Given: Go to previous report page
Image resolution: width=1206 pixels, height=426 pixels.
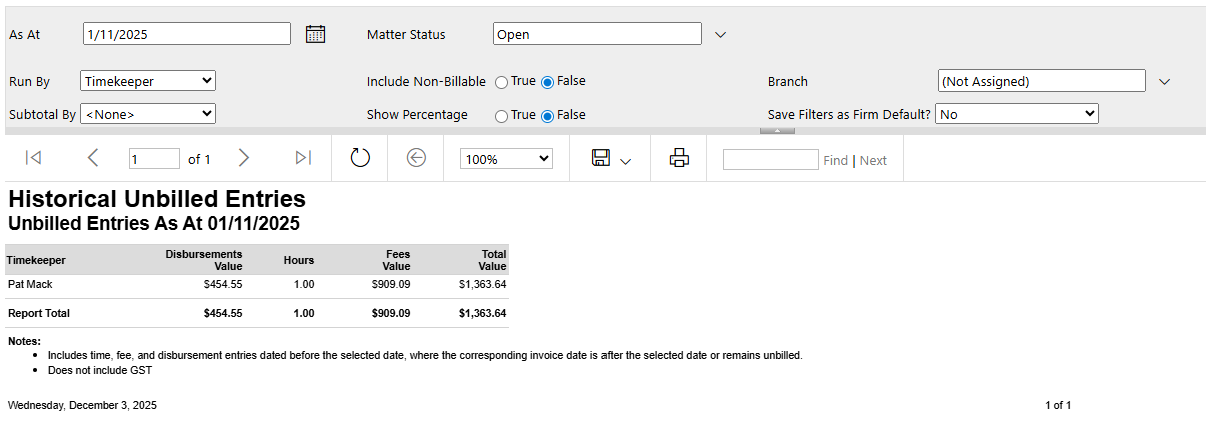Looking at the screenshot, I should click(x=93, y=158).
